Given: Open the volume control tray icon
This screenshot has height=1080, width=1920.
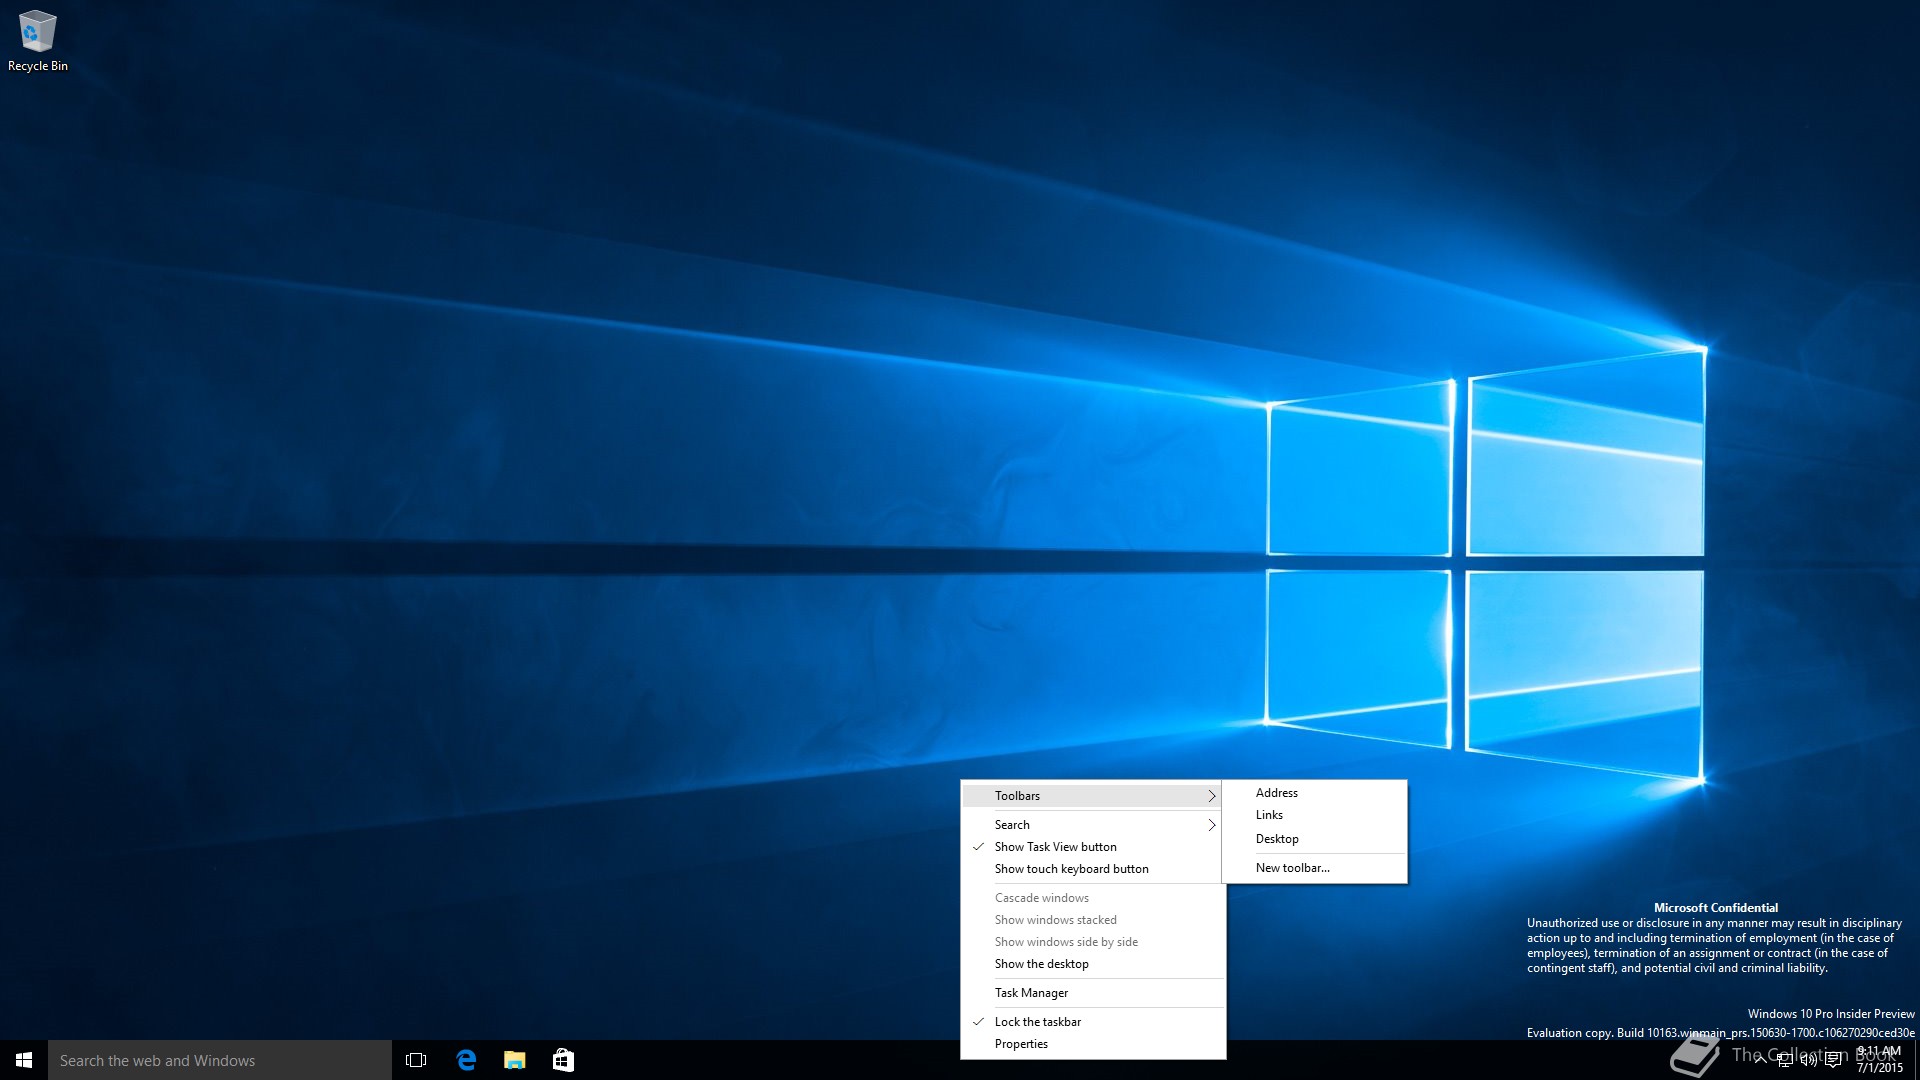Looking at the screenshot, I should coord(1809,1060).
